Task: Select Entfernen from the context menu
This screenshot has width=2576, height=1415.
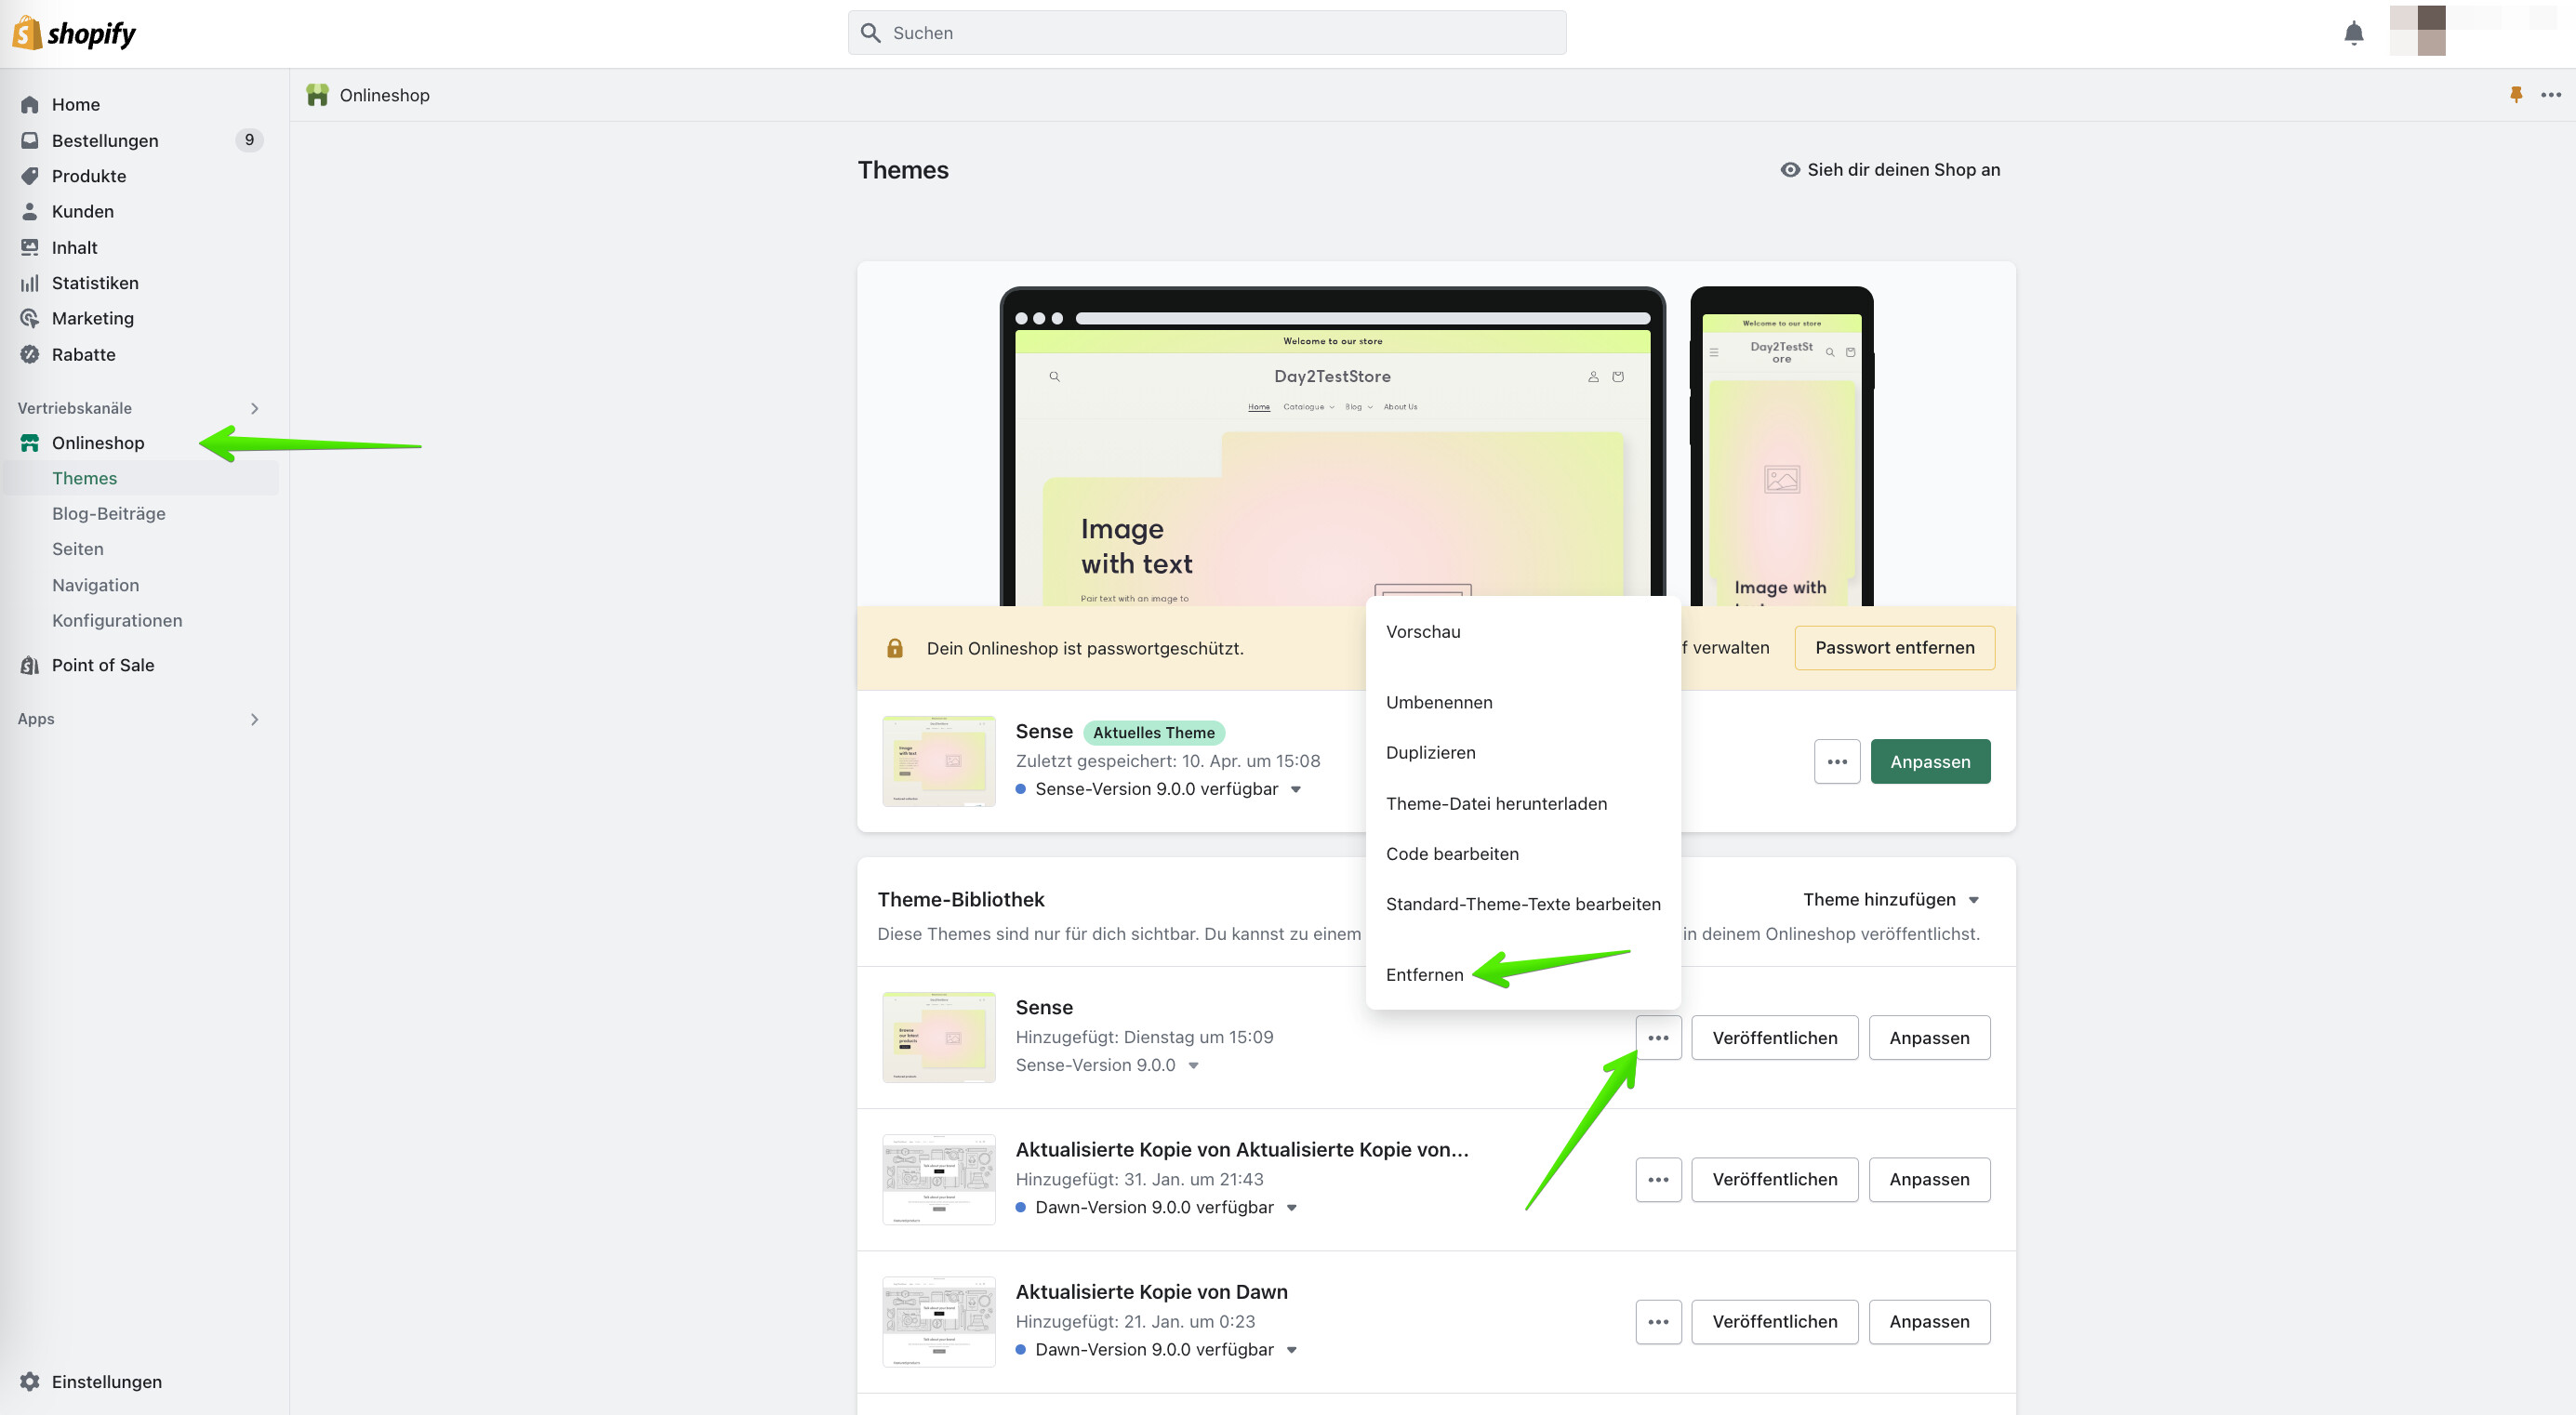Action: tap(1424, 974)
